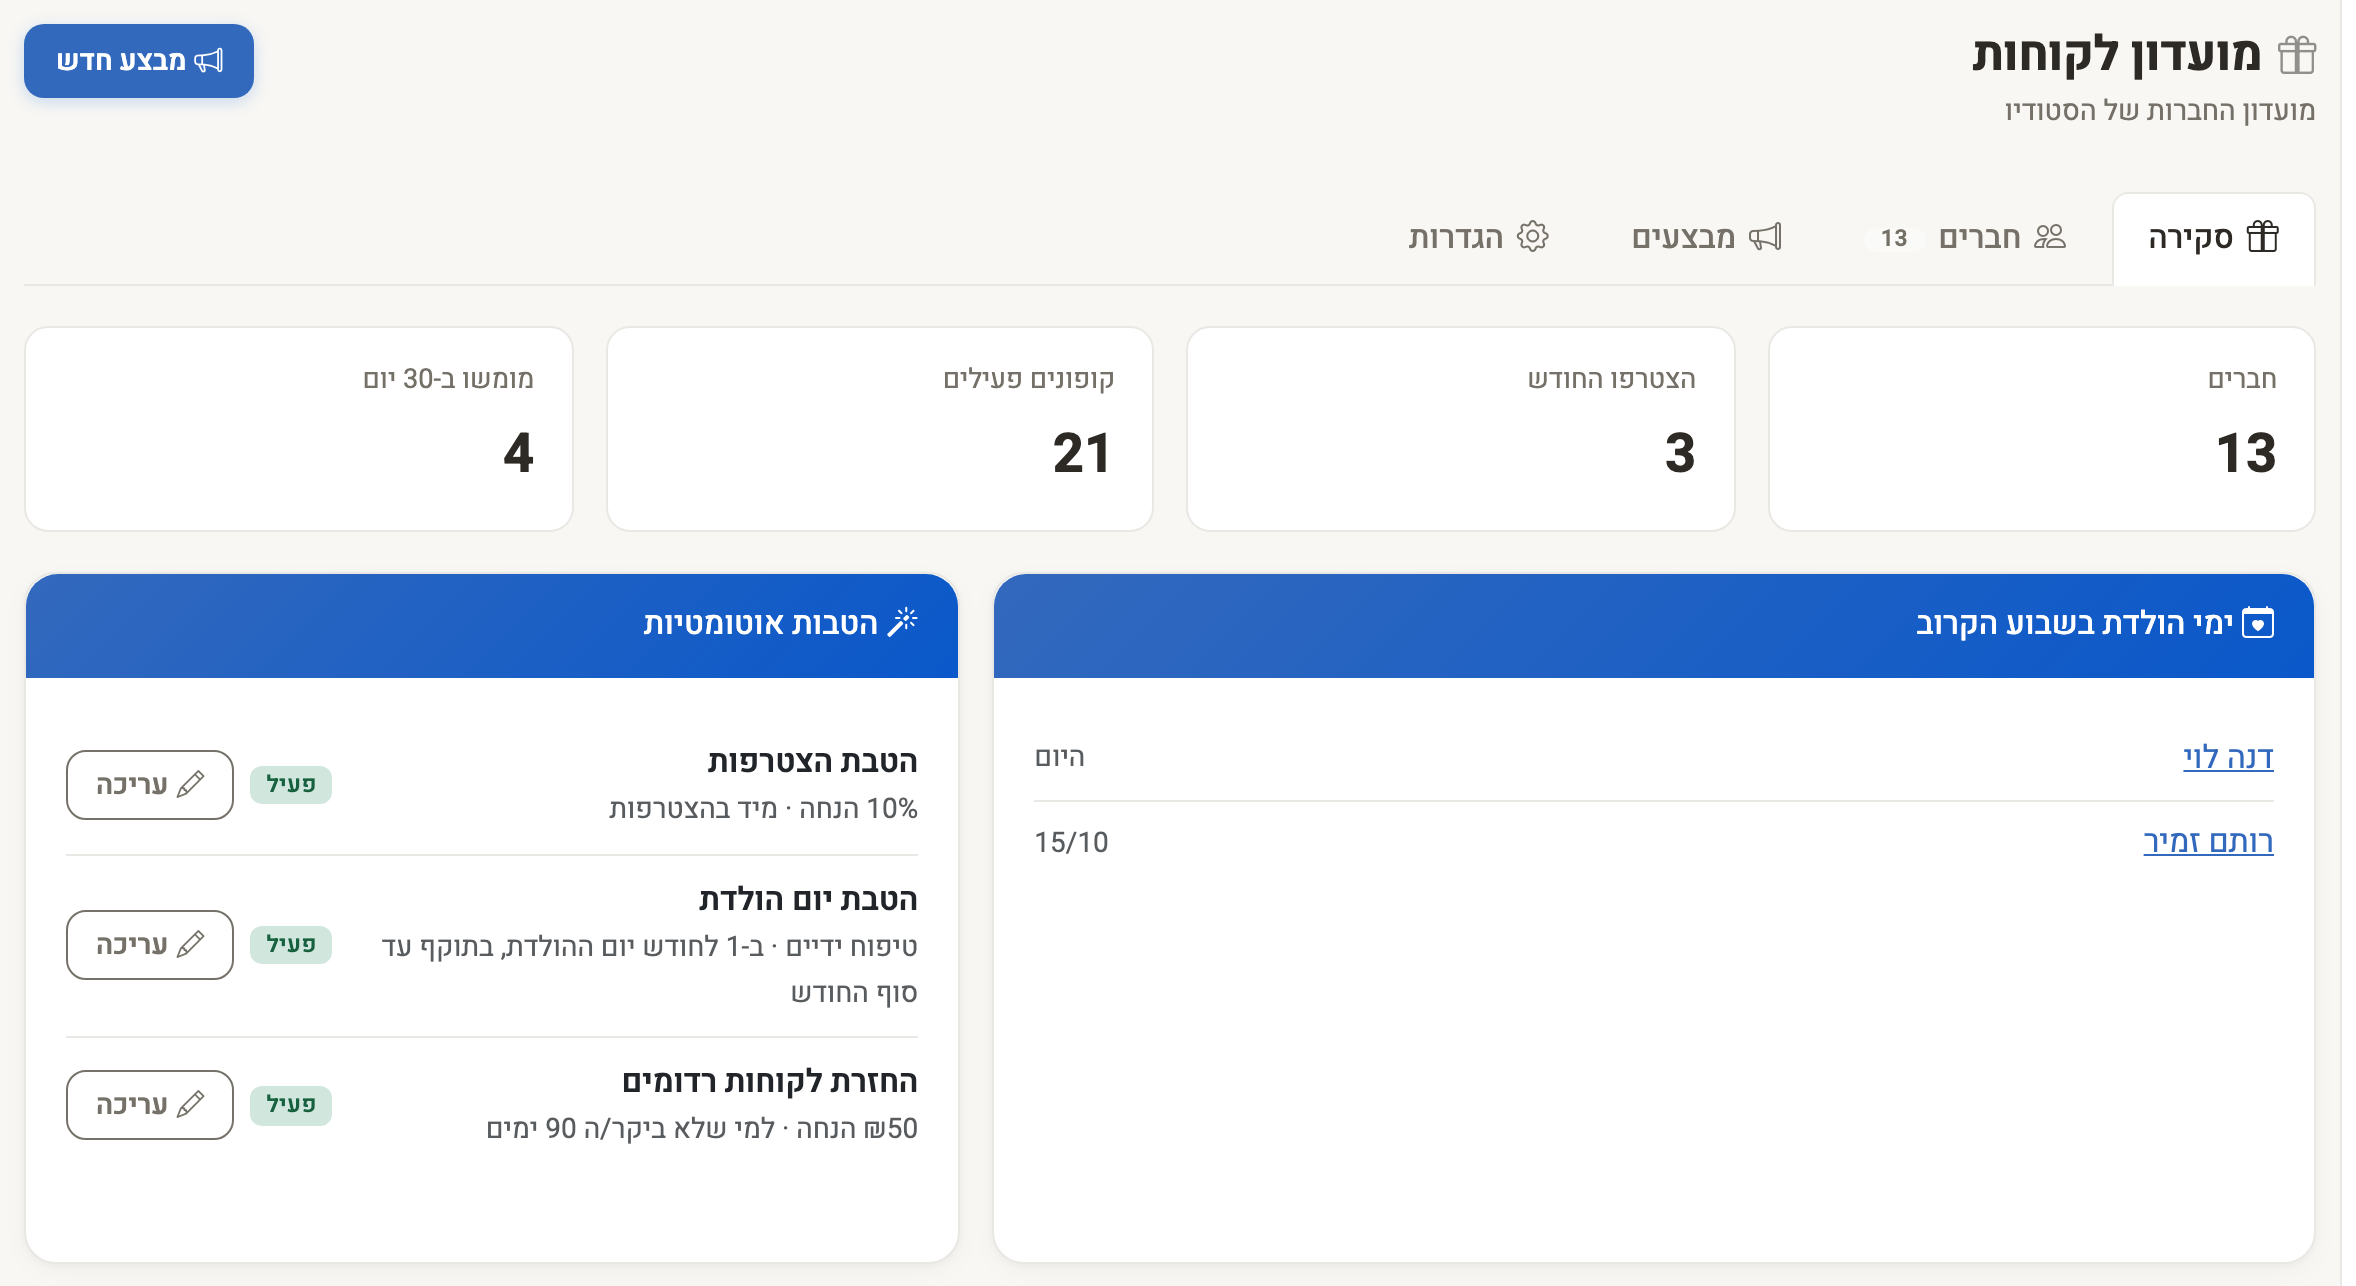
Task: Click the magic wand icon in הטבות אוטומטיות header
Action: coord(903,622)
